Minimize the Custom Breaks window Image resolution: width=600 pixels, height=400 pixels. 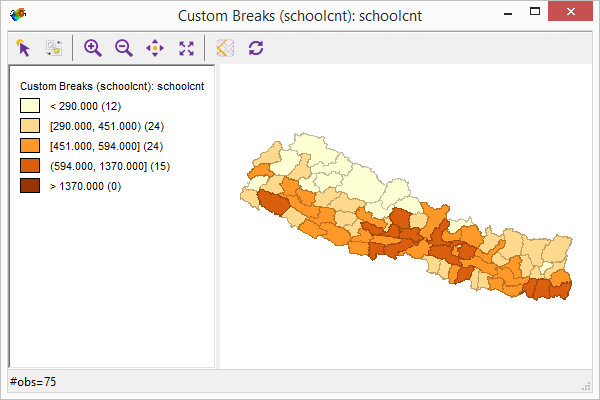pos(508,14)
